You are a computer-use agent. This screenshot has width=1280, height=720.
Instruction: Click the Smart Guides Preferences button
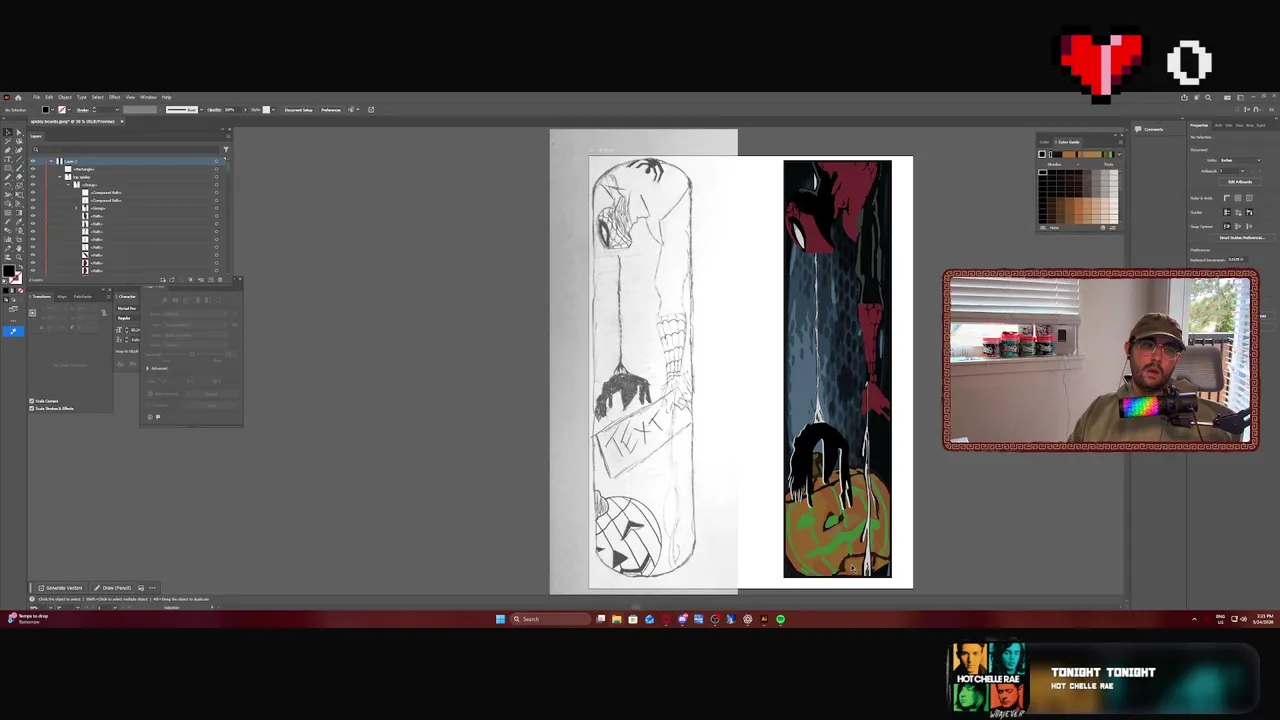[1242, 237]
